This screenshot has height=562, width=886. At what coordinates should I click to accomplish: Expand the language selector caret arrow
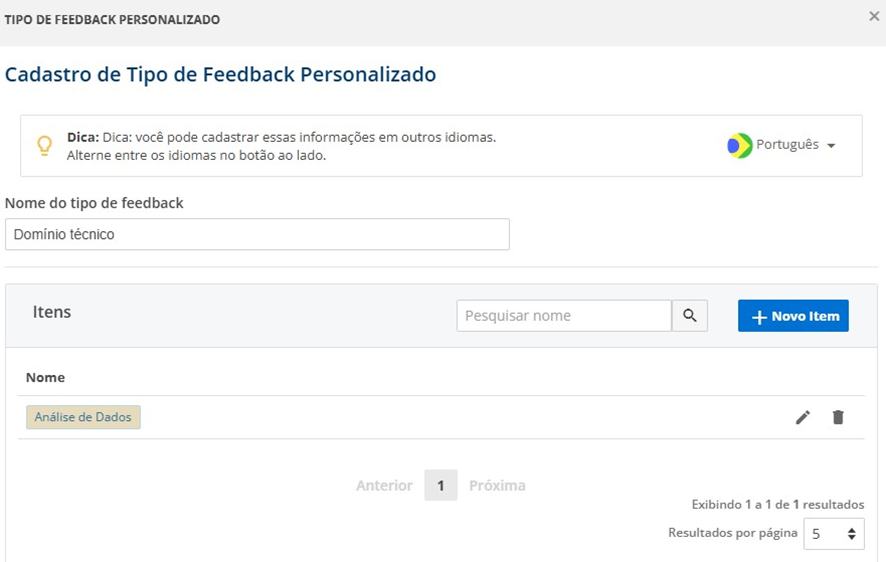click(x=831, y=146)
